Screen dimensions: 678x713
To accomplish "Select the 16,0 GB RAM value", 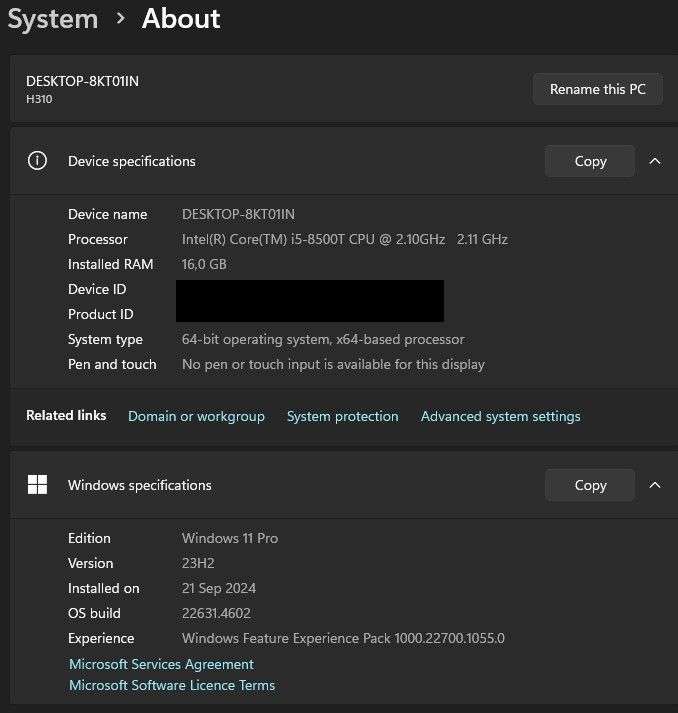I will click(204, 264).
